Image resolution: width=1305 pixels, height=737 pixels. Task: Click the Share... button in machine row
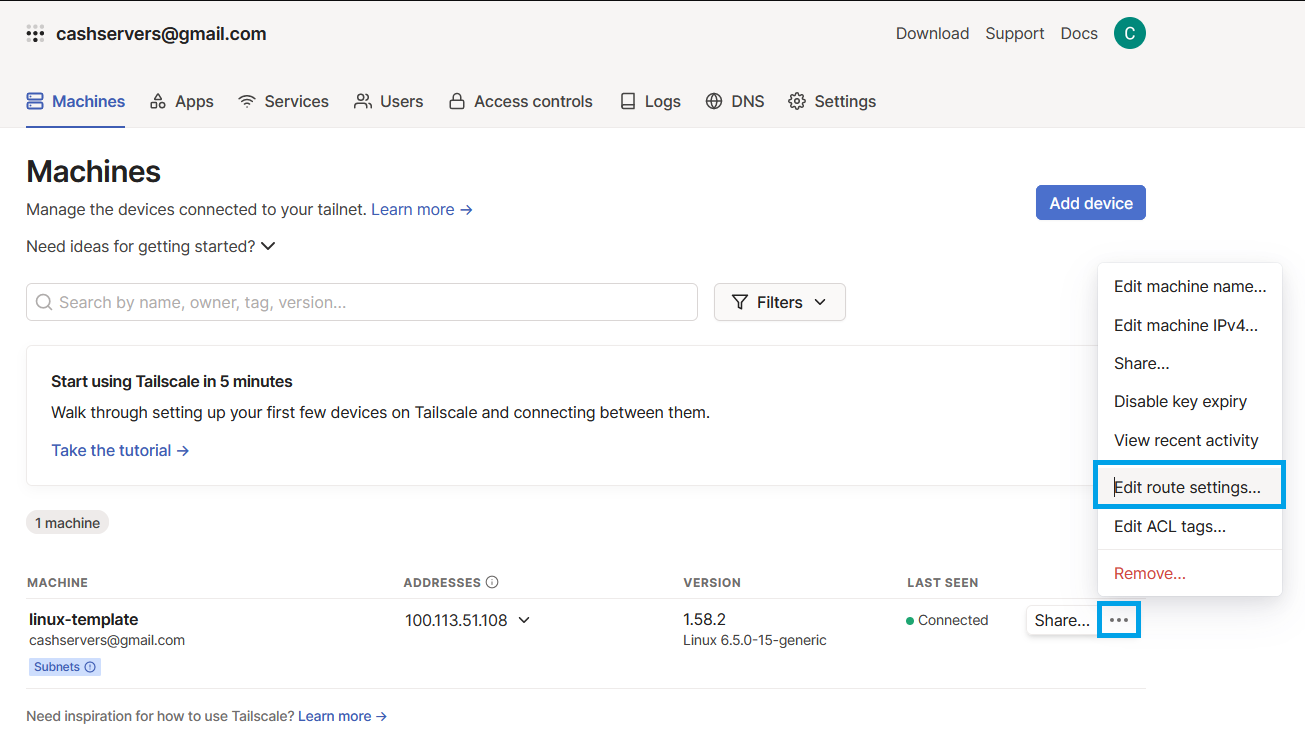[x=1061, y=620]
